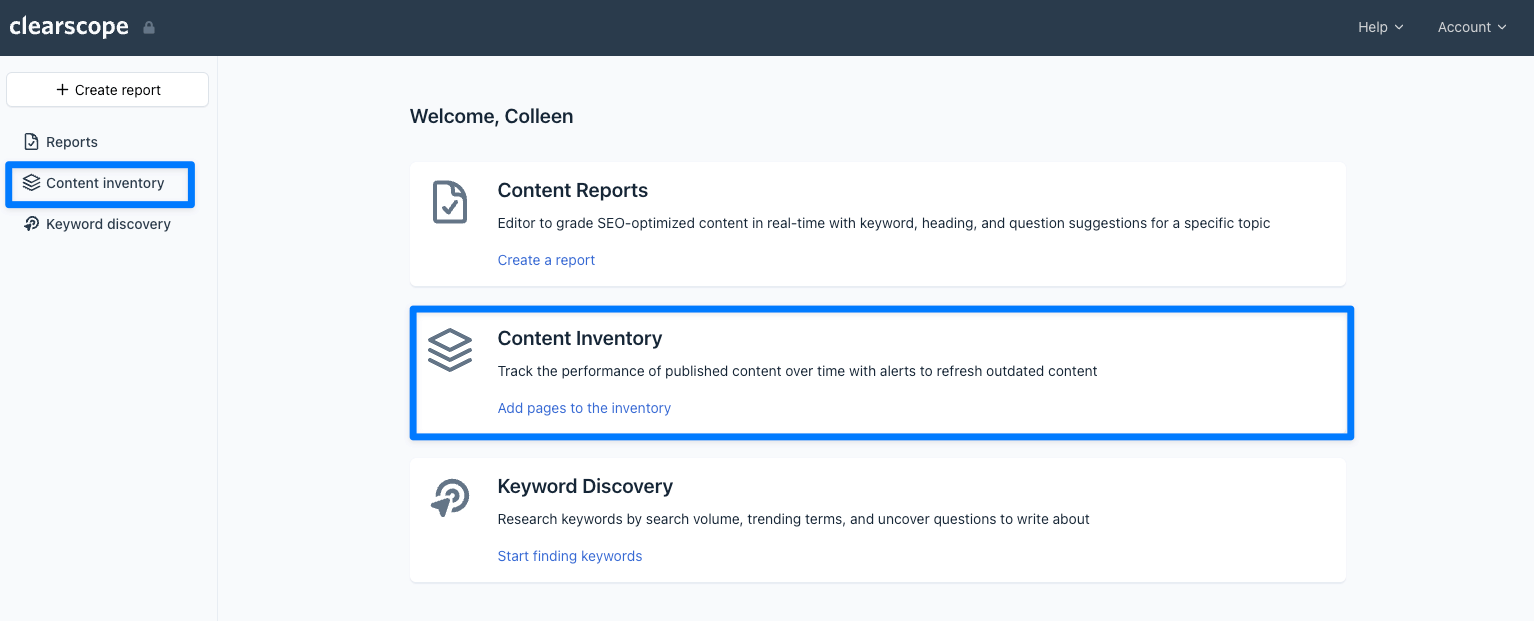The height and width of the screenshot is (621, 1534).
Task: Click the plus icon on Create report
Action: [62, 90]
